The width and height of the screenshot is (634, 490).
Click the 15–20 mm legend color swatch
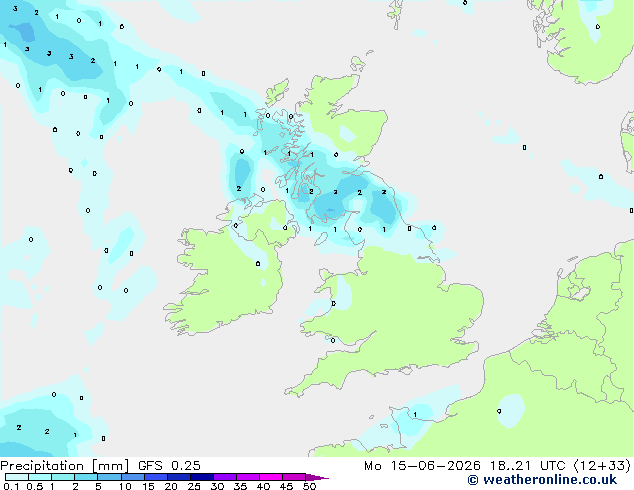tap(156, 477)
